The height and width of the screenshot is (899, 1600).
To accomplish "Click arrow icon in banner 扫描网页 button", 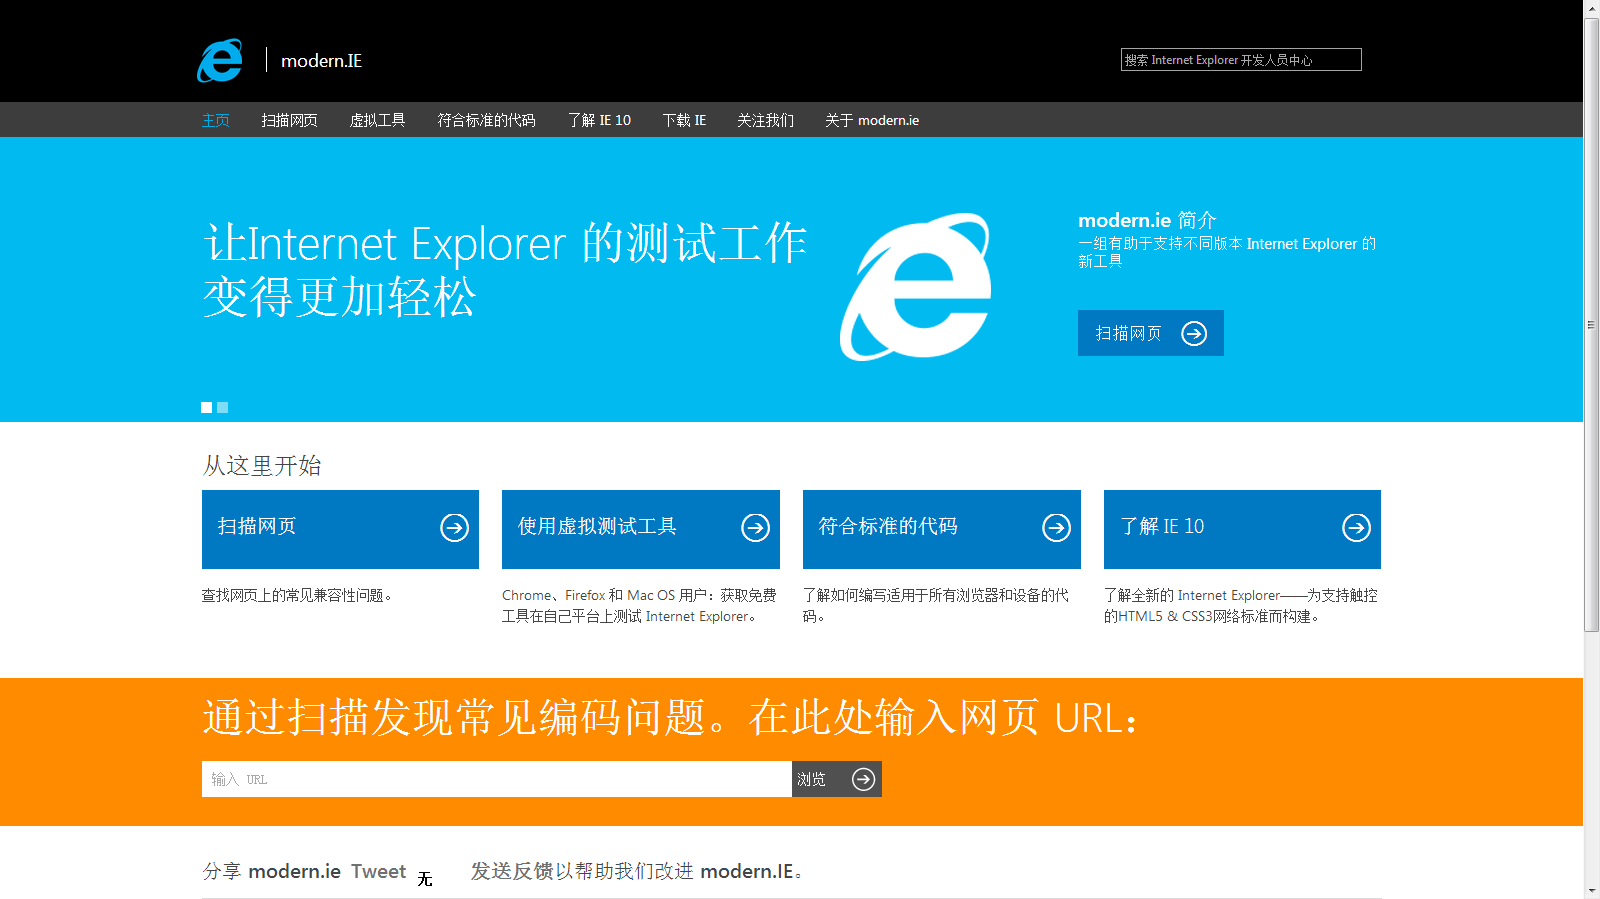I will click(x=1194, y=333).
